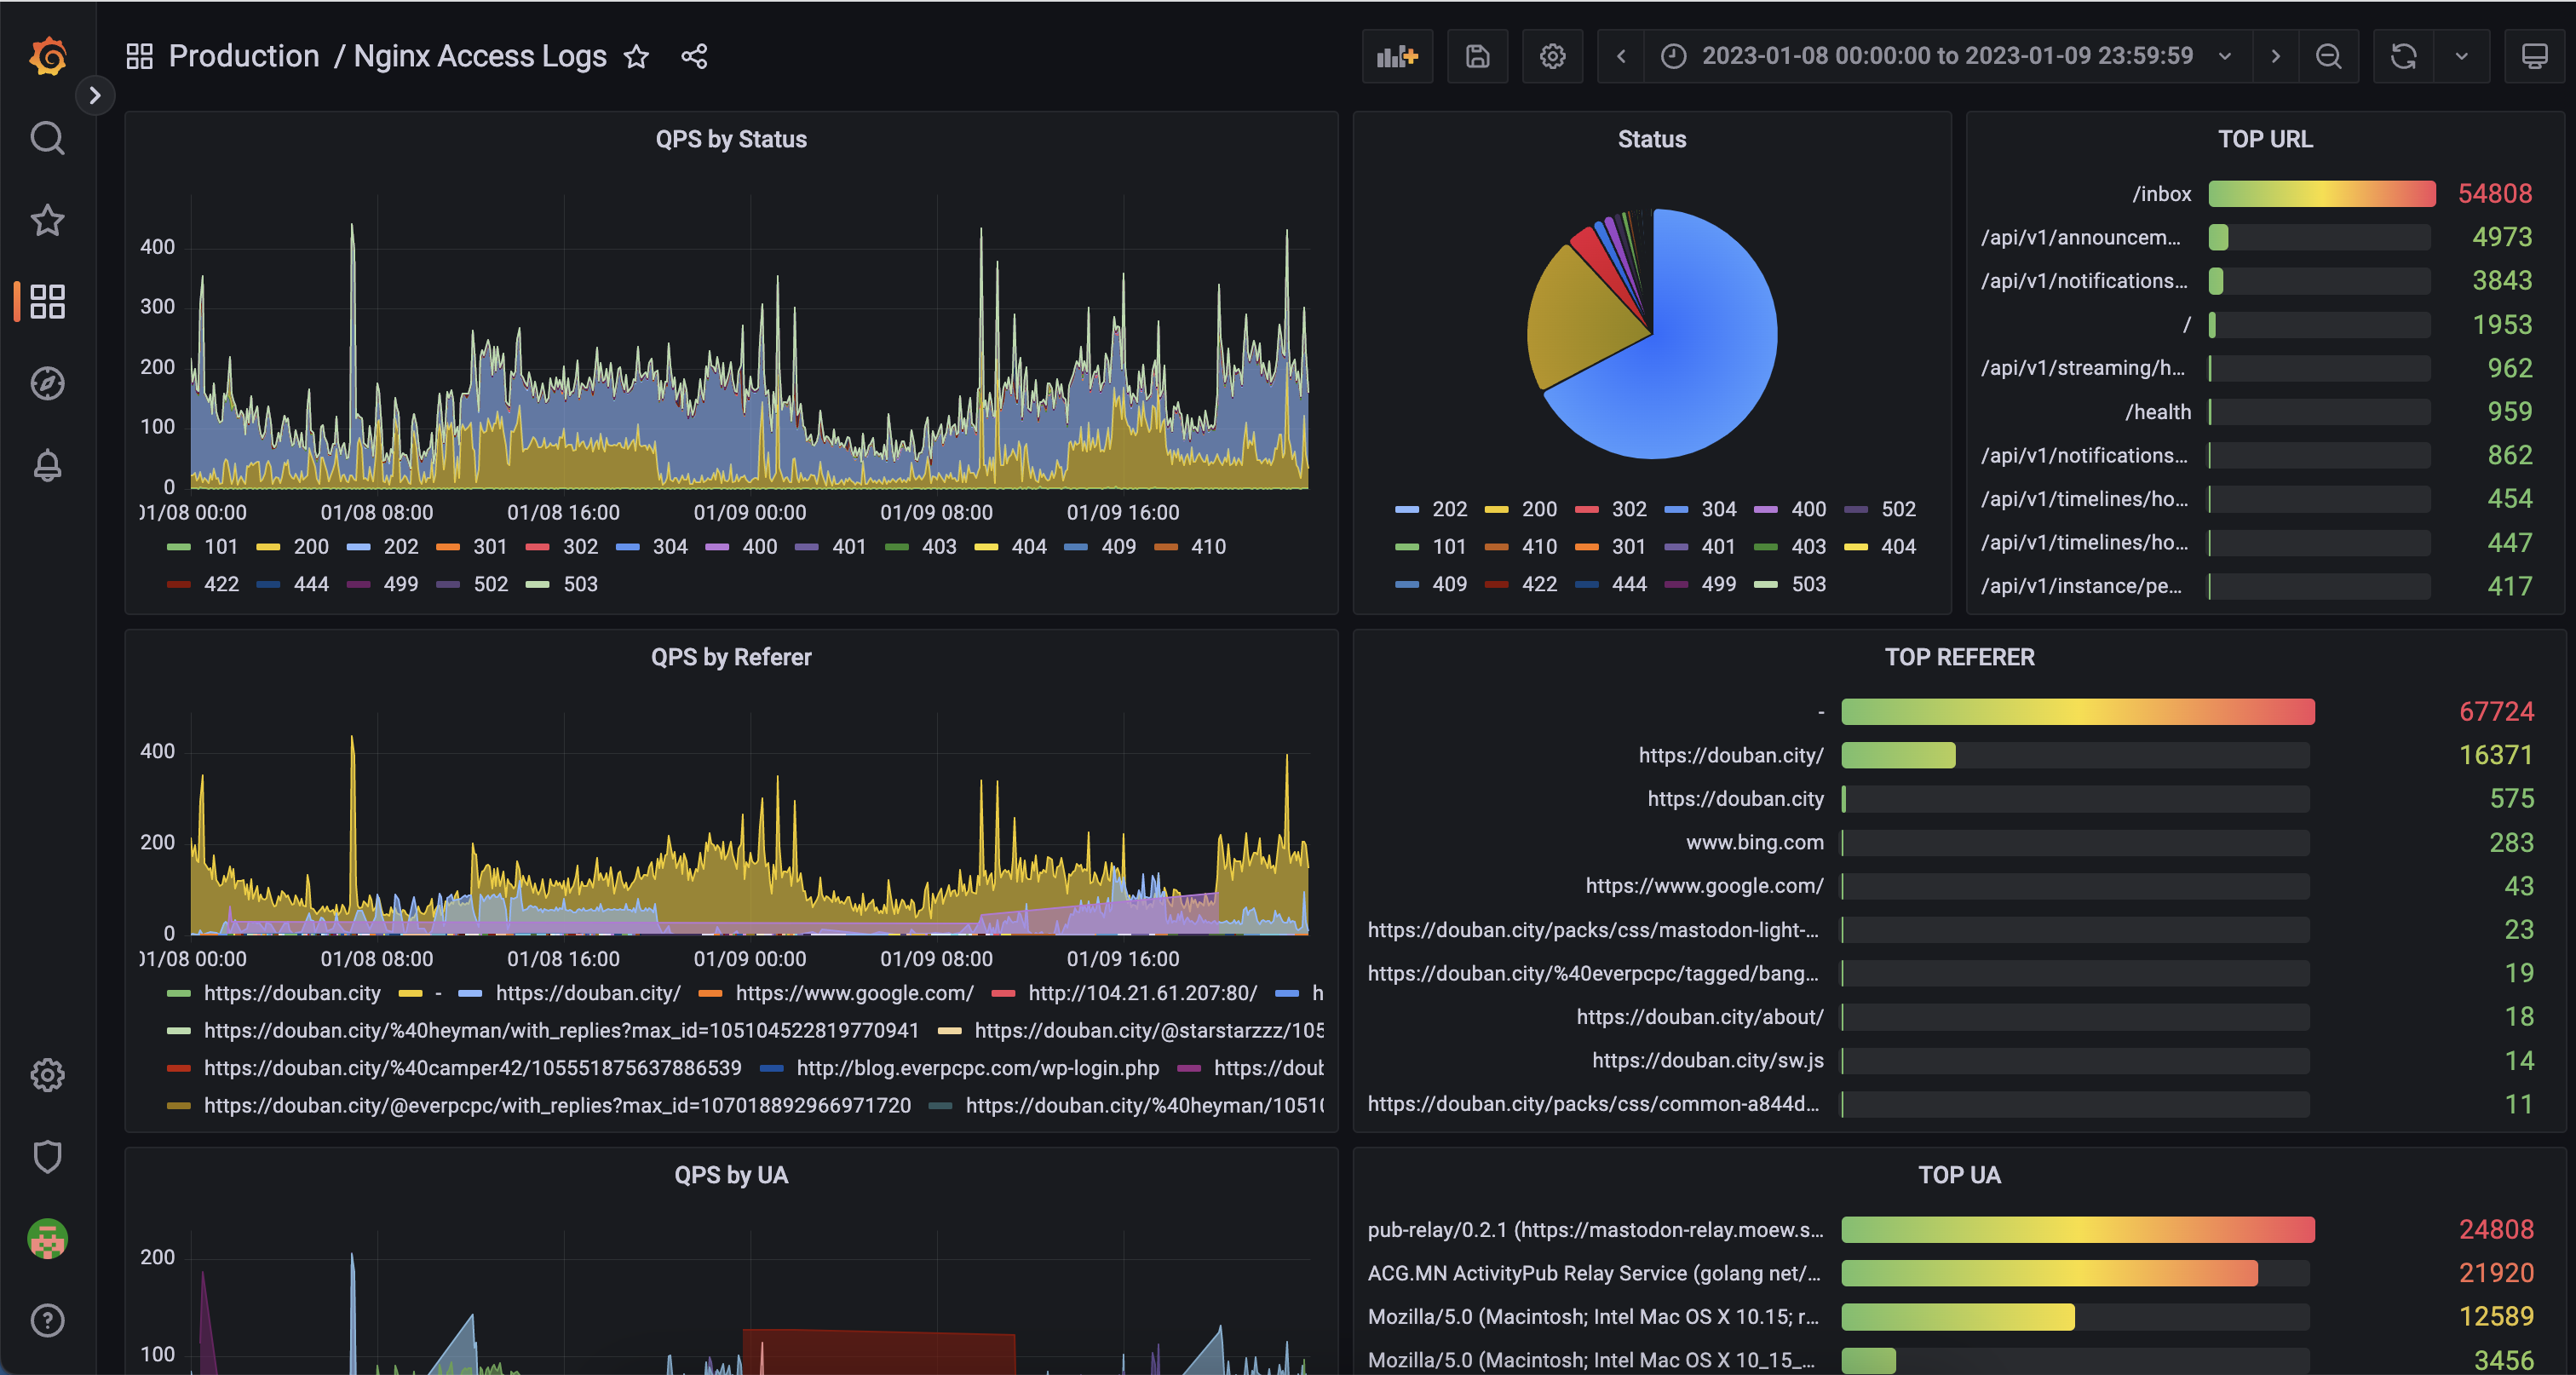Open the Alerting bell icon

click(x=47, y=466)
